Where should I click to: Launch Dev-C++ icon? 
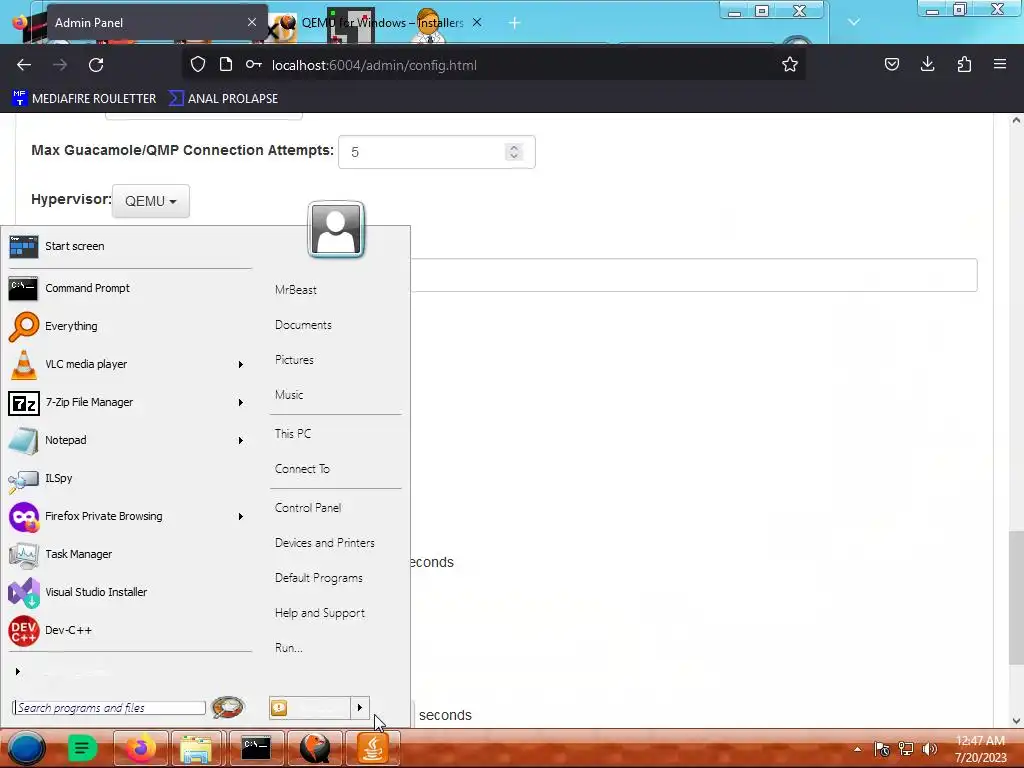(x=24, y=631)
